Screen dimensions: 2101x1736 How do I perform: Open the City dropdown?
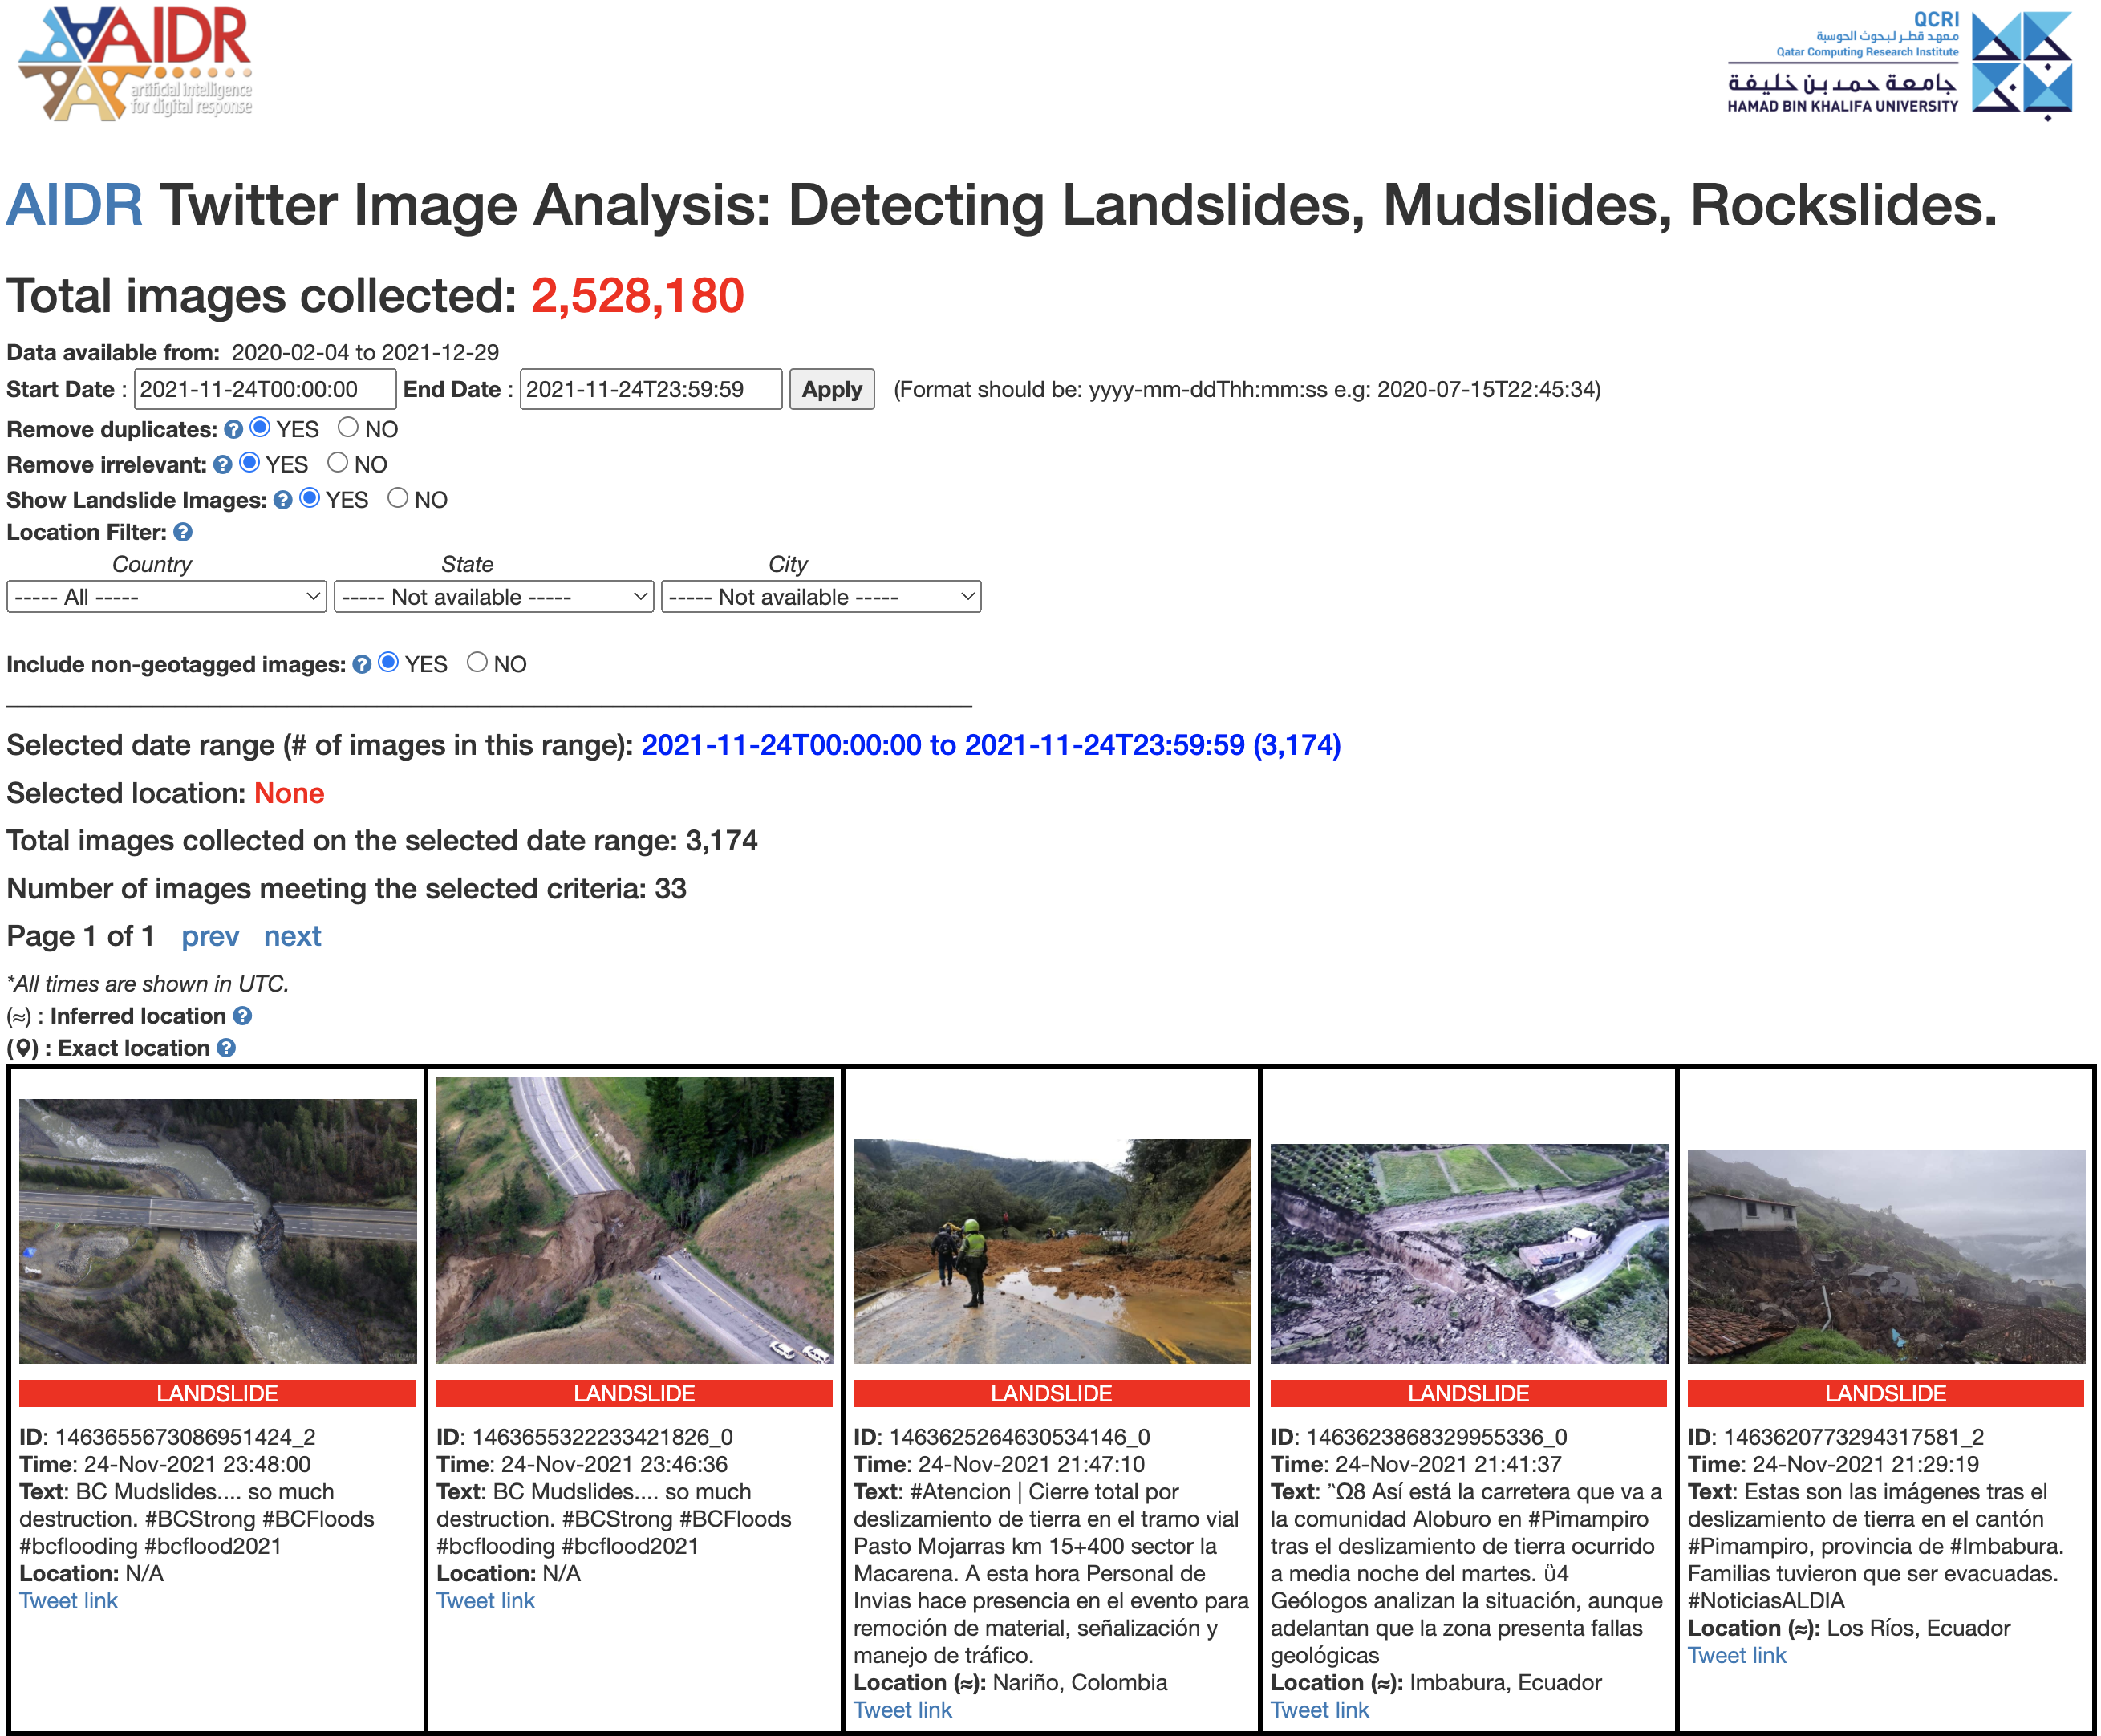(820, 597)
